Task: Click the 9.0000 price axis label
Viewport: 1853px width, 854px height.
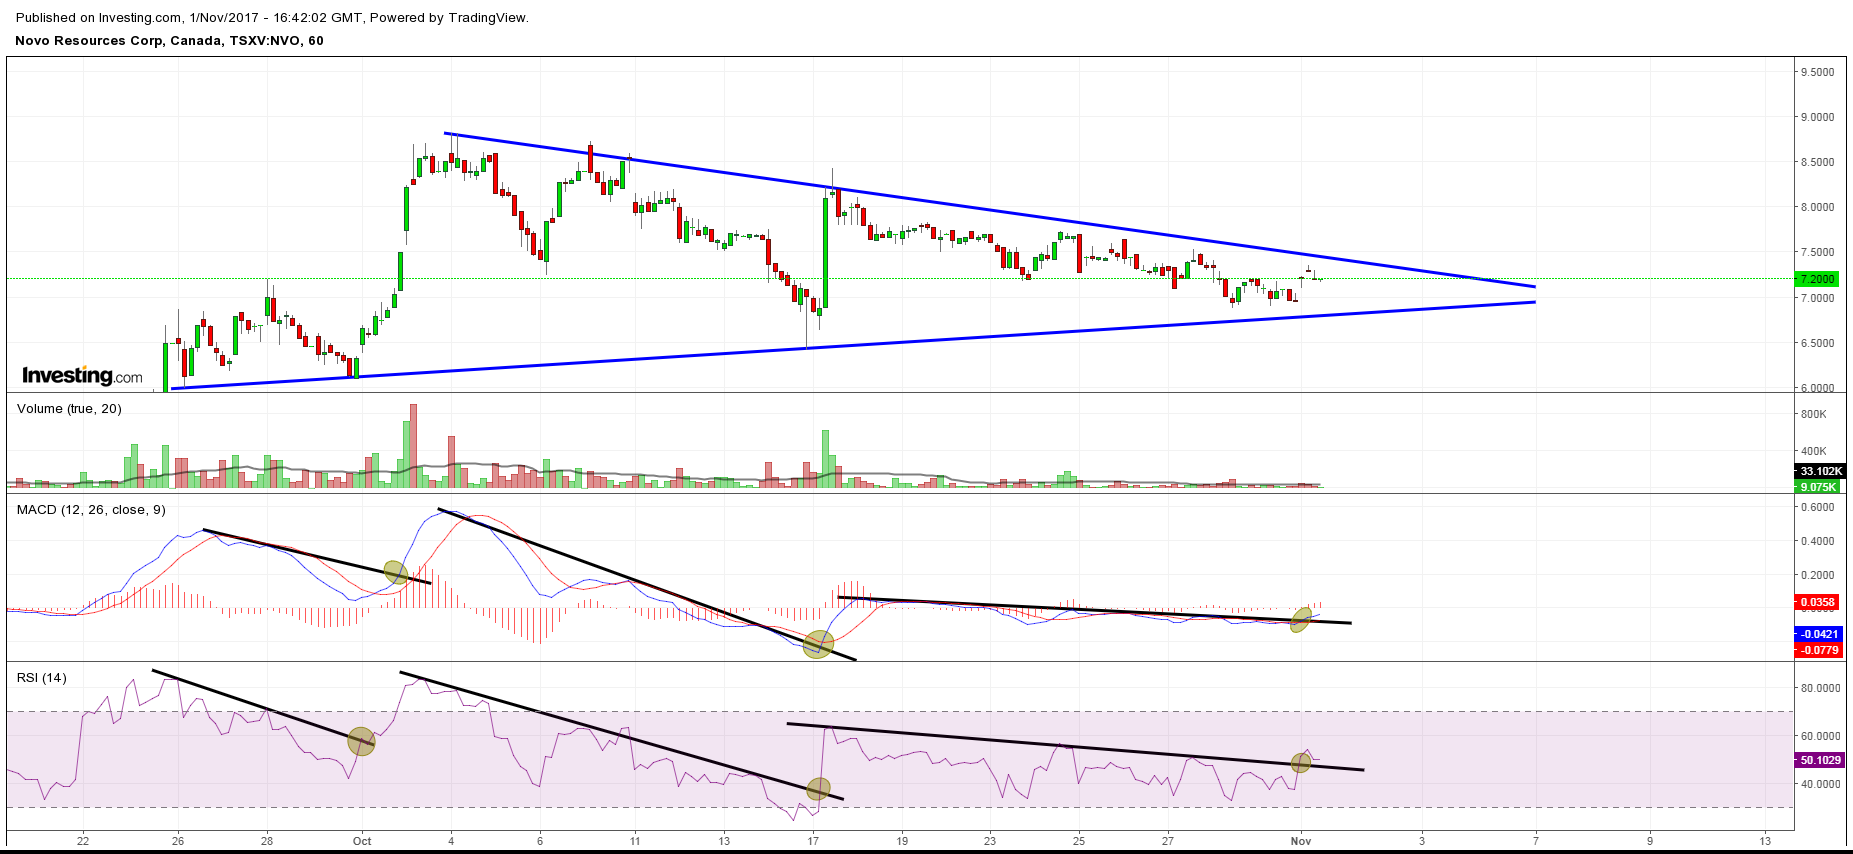Action: pos(1817,117)
